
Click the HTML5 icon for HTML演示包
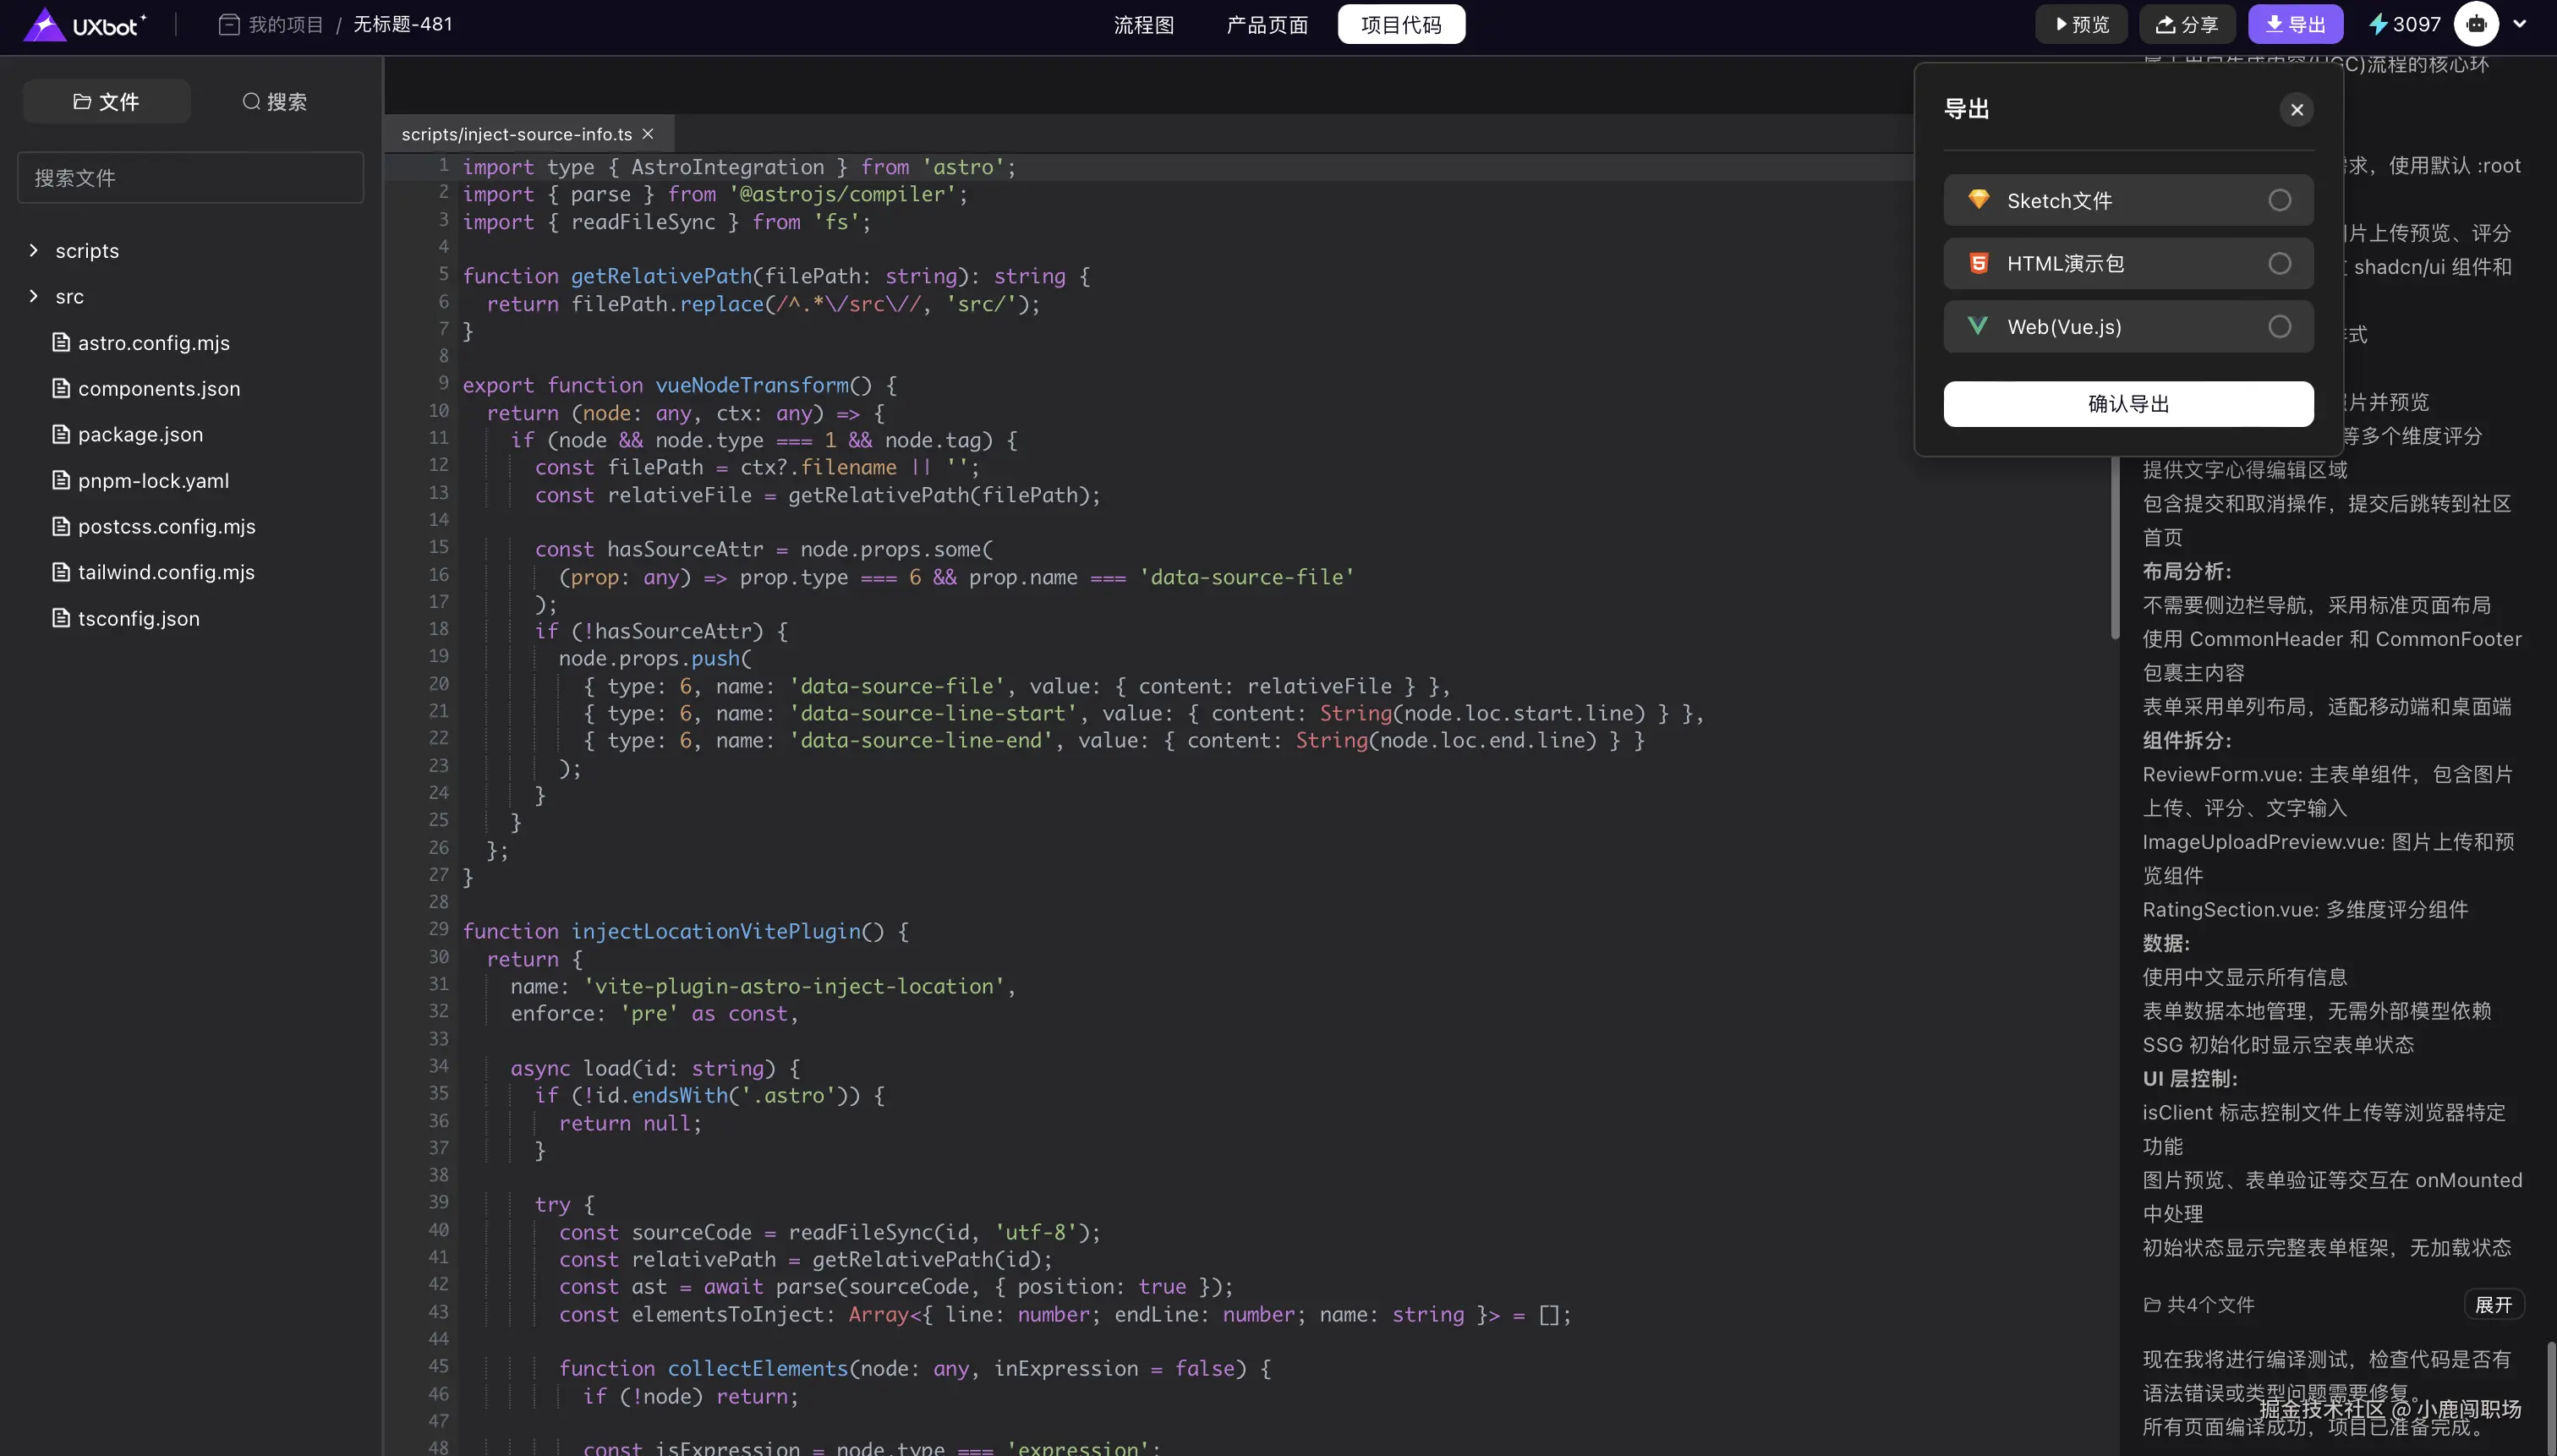pos(1978,263)
